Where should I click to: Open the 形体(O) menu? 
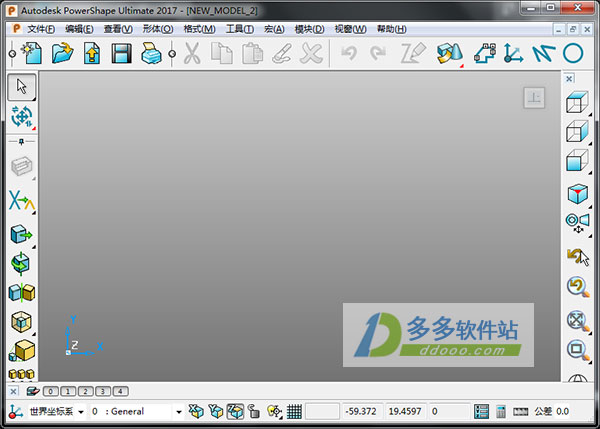pyautogui.click(x=158, y=29)
